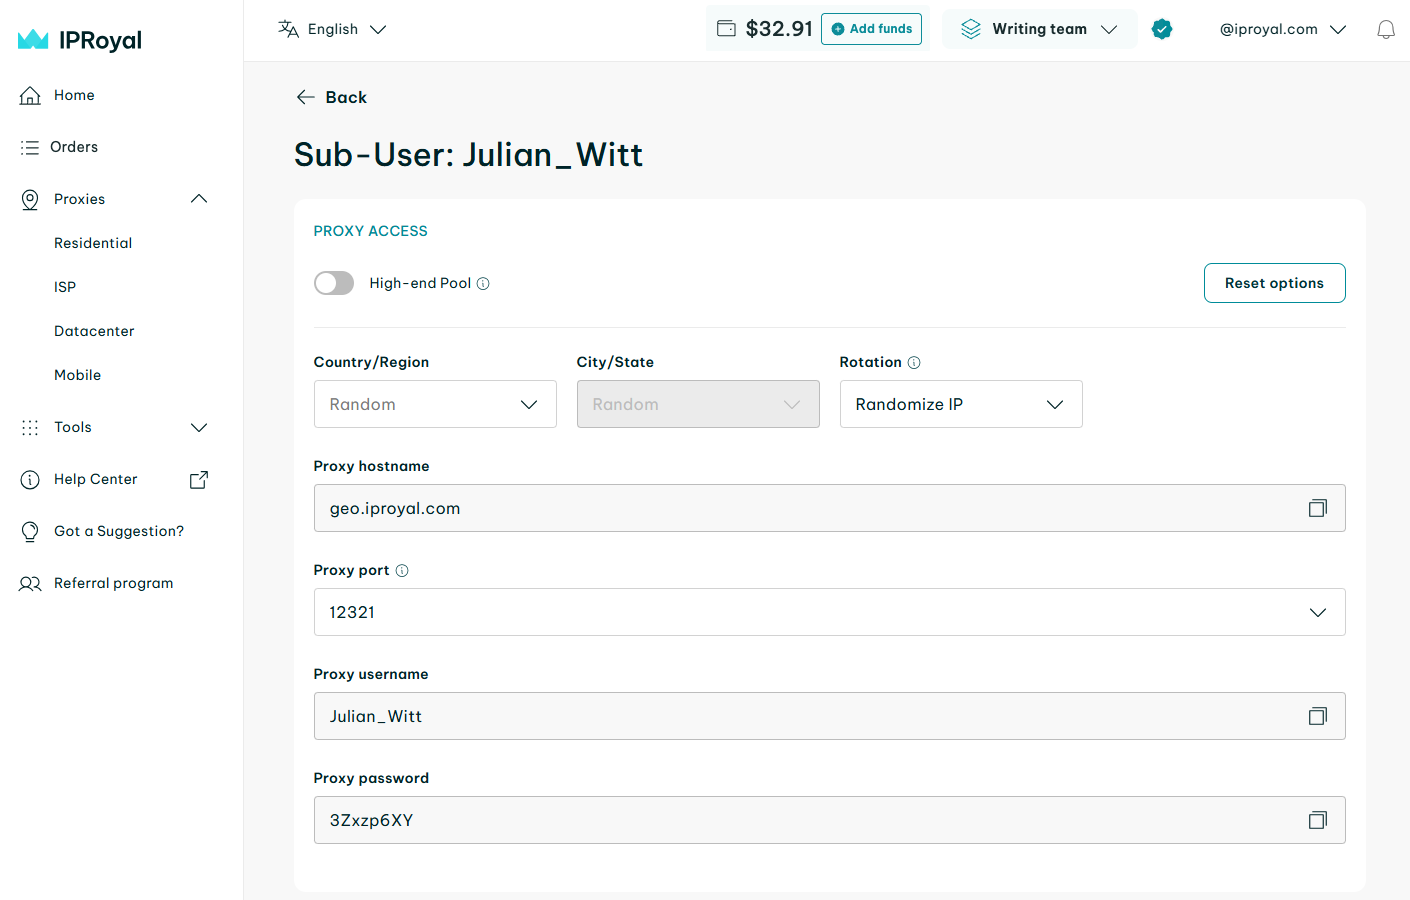Click the PROXY ACCESS section title

371,231
